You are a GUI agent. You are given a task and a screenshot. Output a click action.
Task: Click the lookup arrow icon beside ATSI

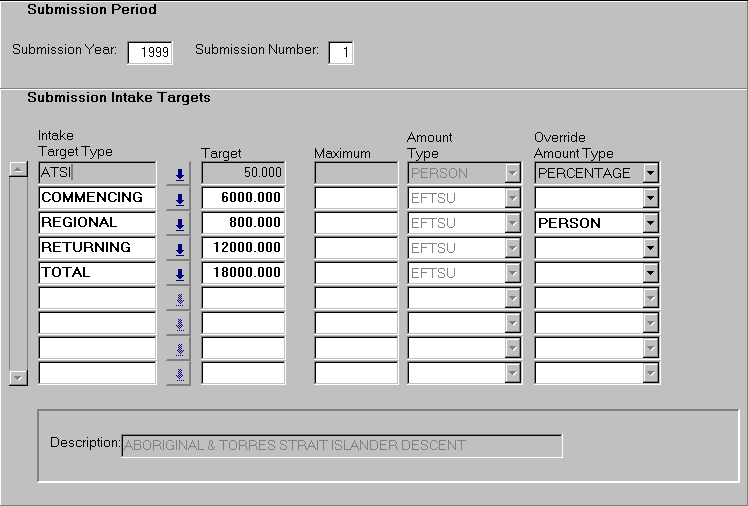coord(179,174)
